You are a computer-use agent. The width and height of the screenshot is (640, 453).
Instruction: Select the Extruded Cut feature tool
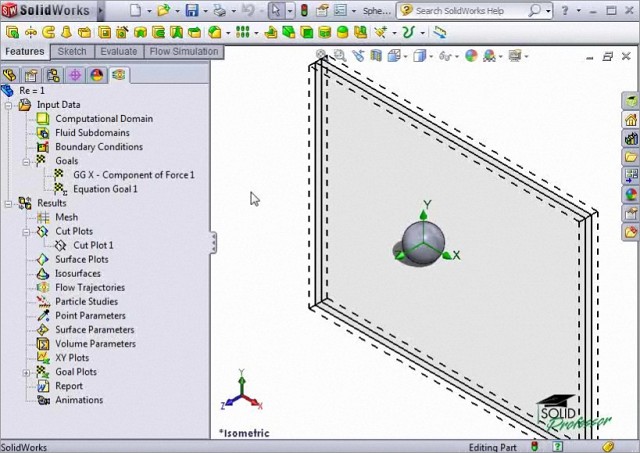104,32
